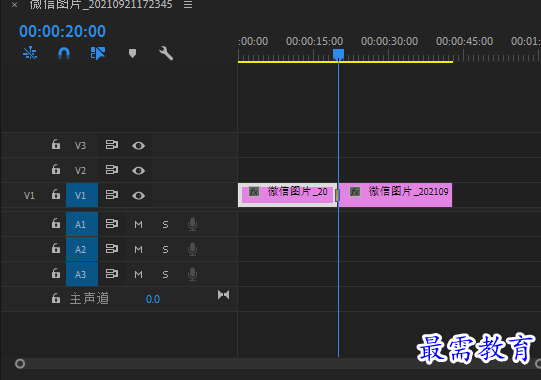Click the left zoom scrollbar handle

(x=20, y=364)
